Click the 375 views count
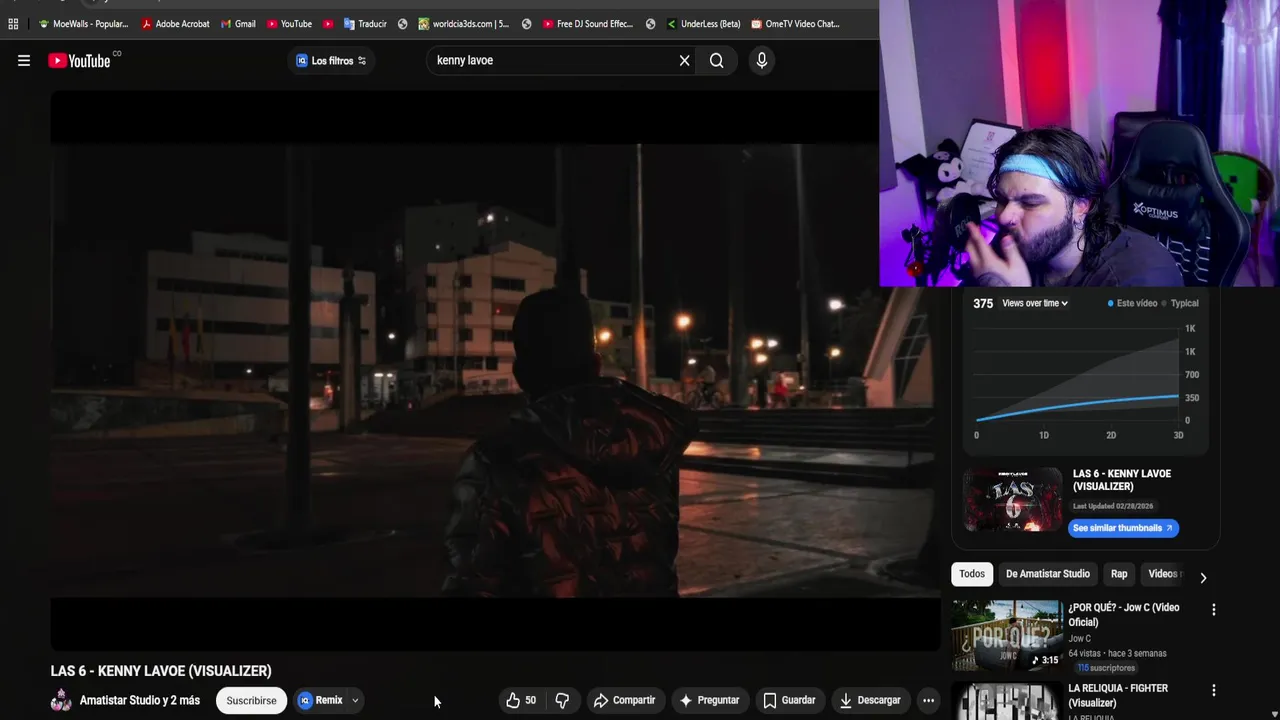 pos(983,304)
